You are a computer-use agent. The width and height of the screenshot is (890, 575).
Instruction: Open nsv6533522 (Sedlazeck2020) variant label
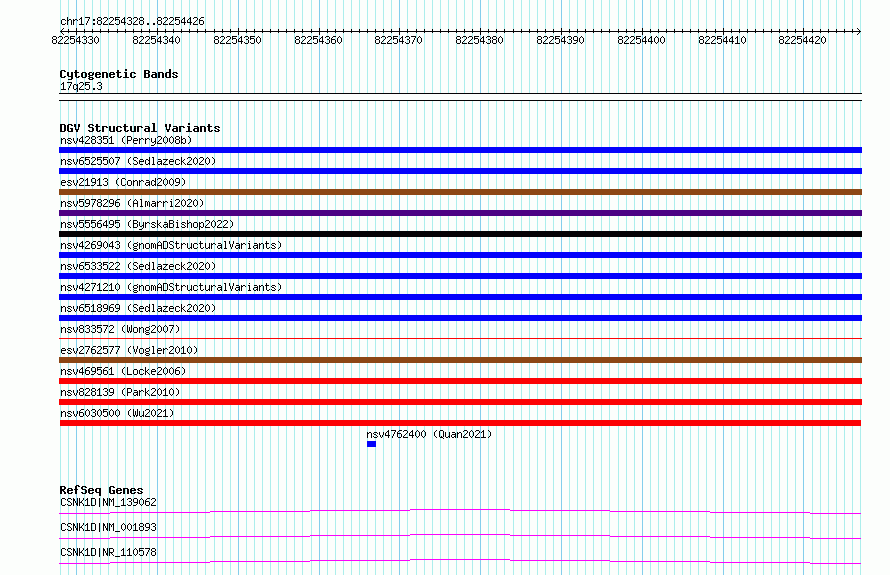coord(138,266)
